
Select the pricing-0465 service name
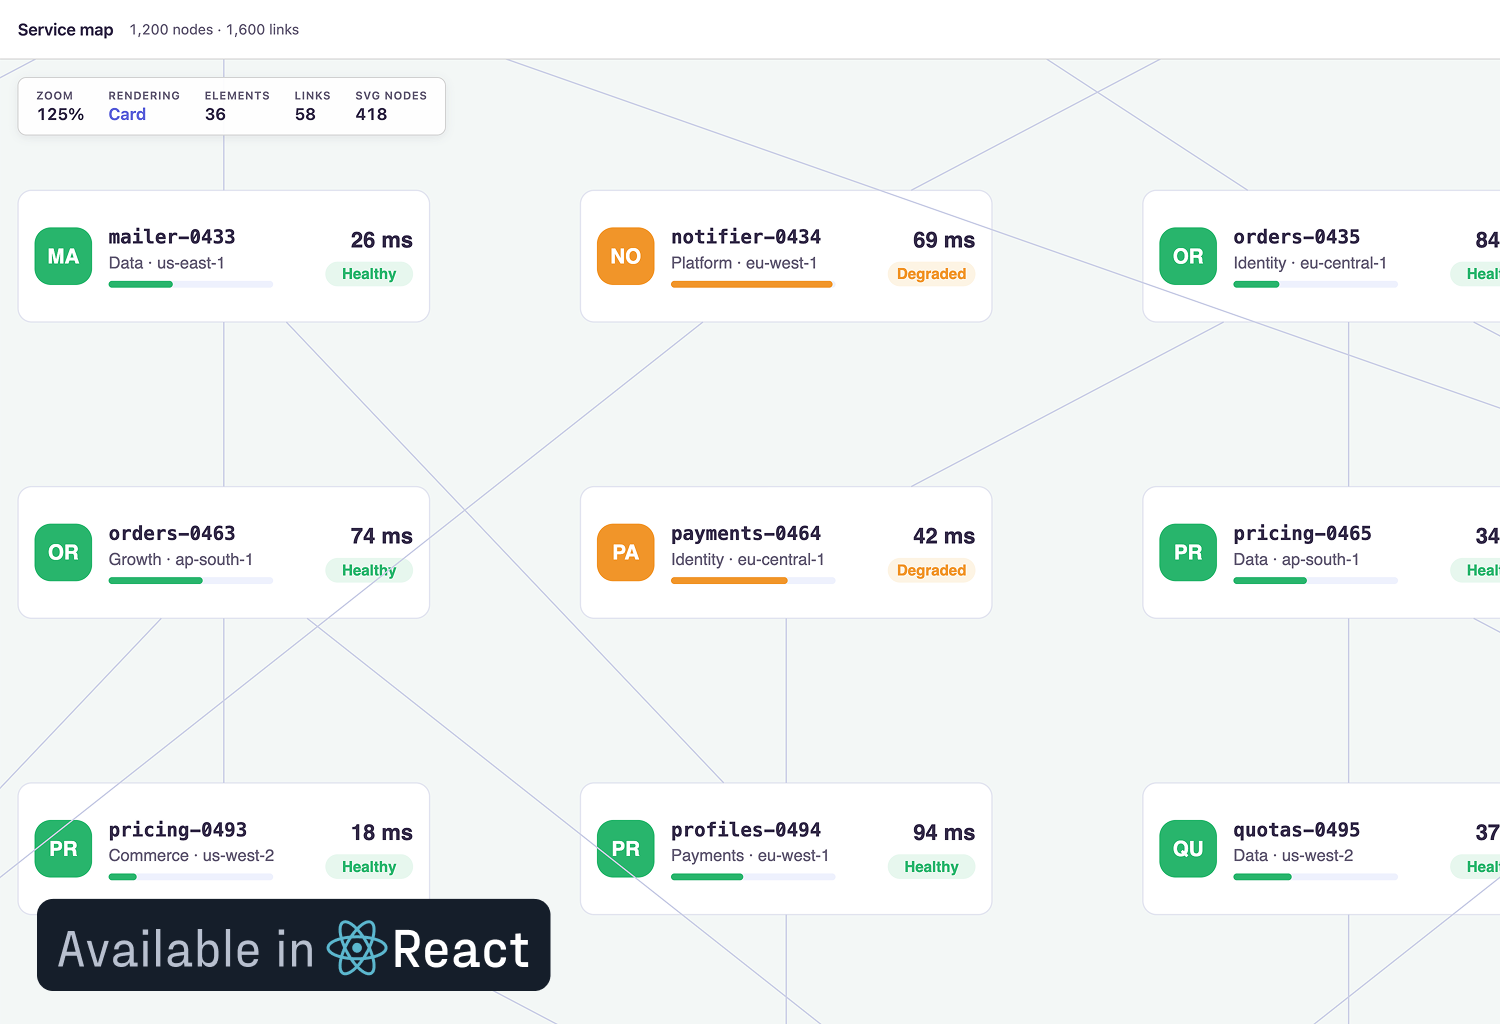click(1302, 533)
